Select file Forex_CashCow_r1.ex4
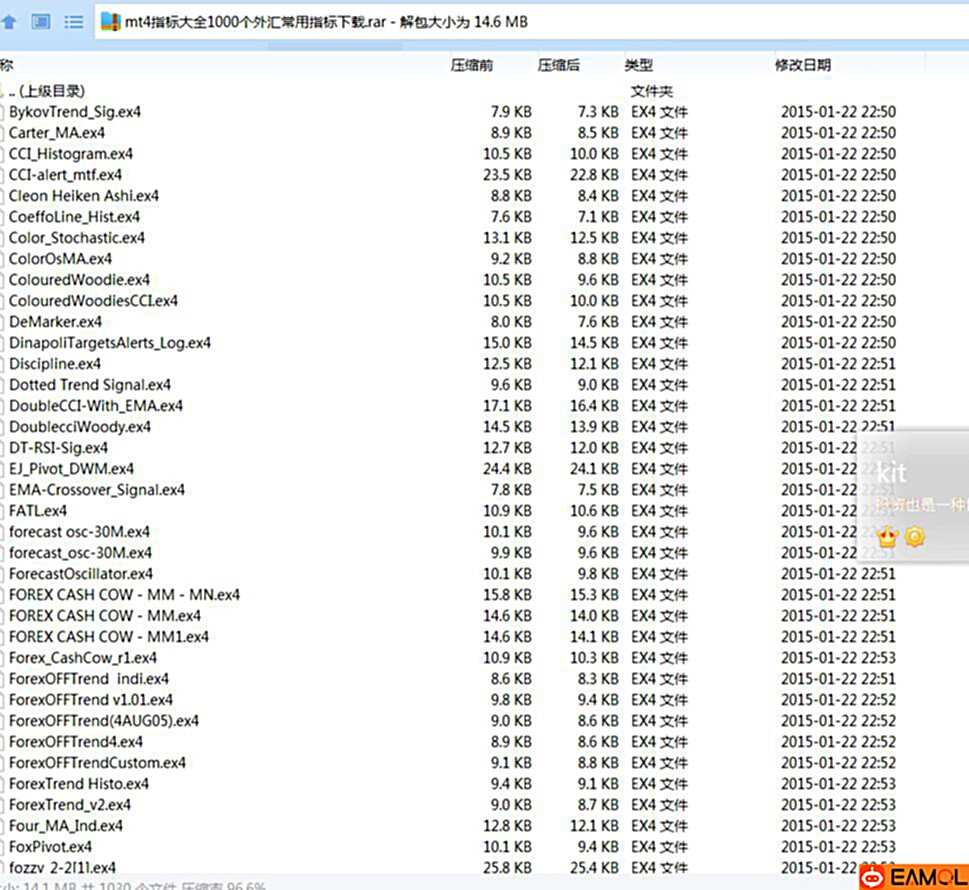This screenshot has width=969, height=890. pyautogui.click(x=83, y=658)
